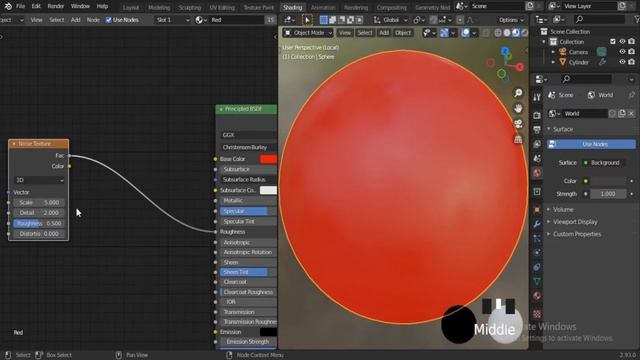Open the Particles properties tab

coord(537,238)
